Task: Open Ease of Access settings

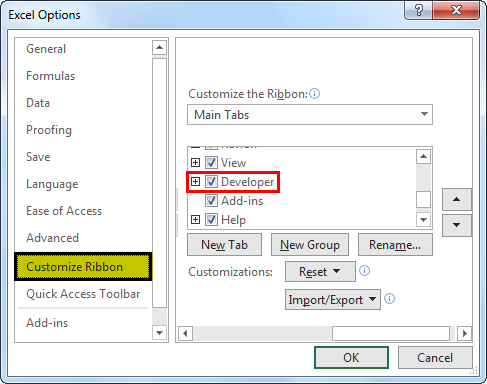Action: tap(64, 211)
